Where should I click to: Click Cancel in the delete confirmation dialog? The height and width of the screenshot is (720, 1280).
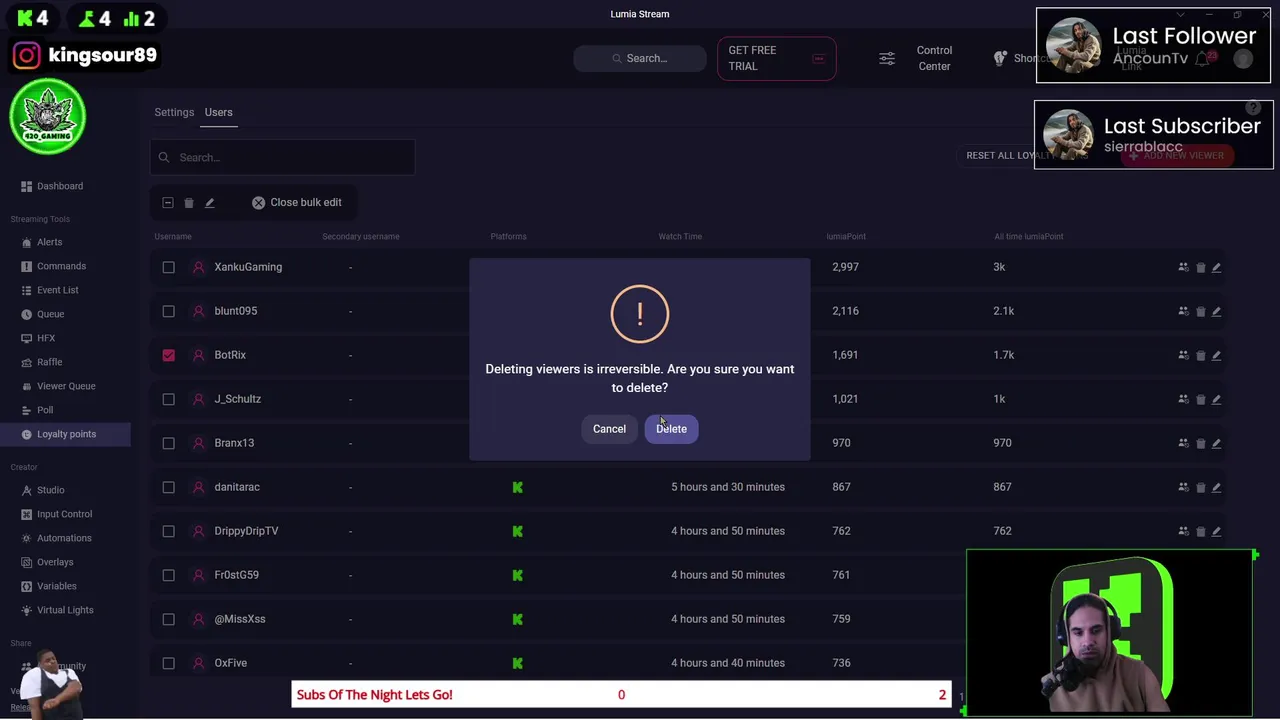point(609,429)
